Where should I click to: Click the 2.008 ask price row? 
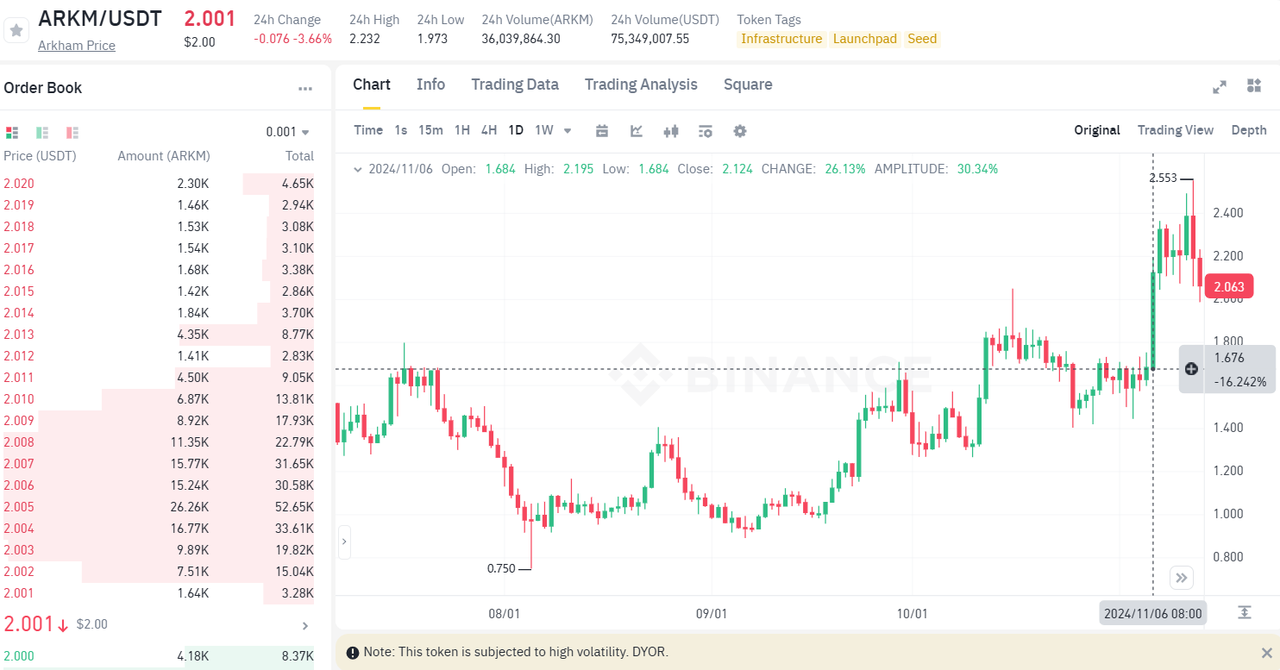click(x=159, y=442)
